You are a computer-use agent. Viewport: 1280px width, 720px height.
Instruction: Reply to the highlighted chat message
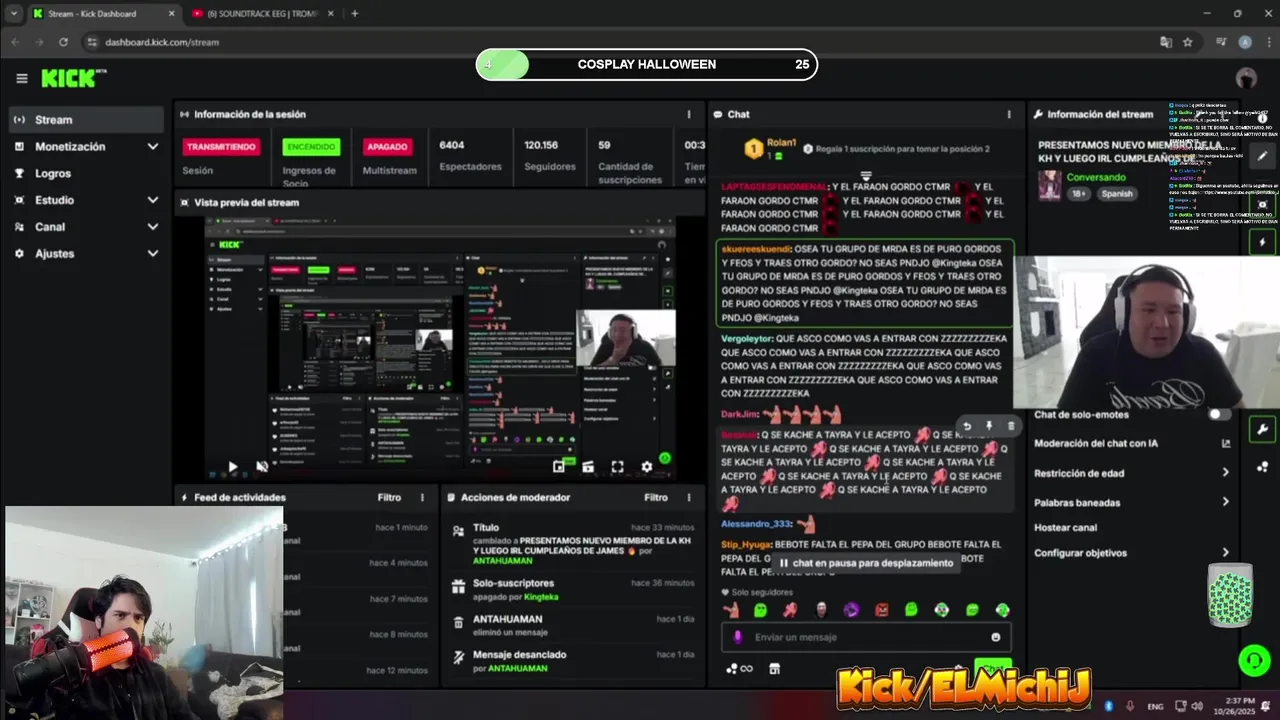pyautogui.click(x=967, y=426)
